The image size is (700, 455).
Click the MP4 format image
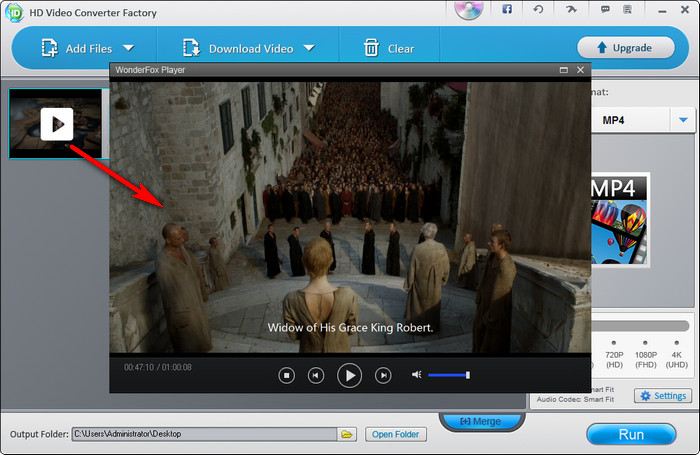620,220
